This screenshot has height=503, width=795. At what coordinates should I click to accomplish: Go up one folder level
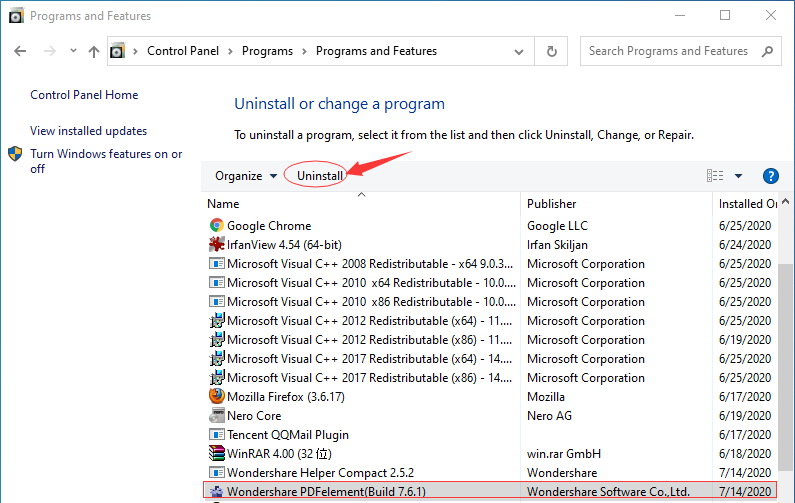pyautogui.click(x=94, y=51)
